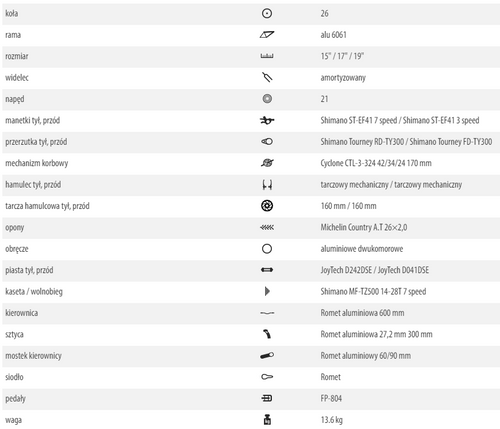Click the saddle icon beside siodło
Screen dimensions: 500x429
[267, 377]
